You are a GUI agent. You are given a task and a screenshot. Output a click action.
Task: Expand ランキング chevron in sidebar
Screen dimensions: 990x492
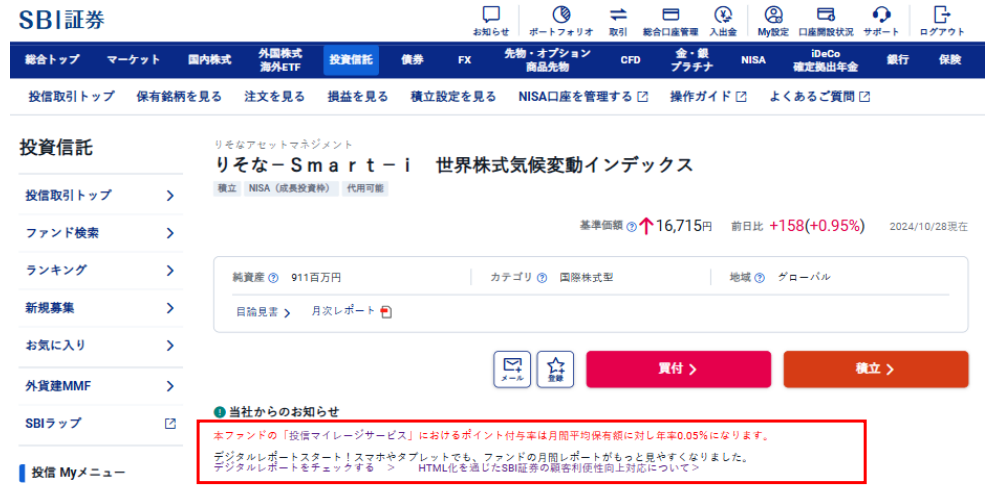(x=170, y=270)
